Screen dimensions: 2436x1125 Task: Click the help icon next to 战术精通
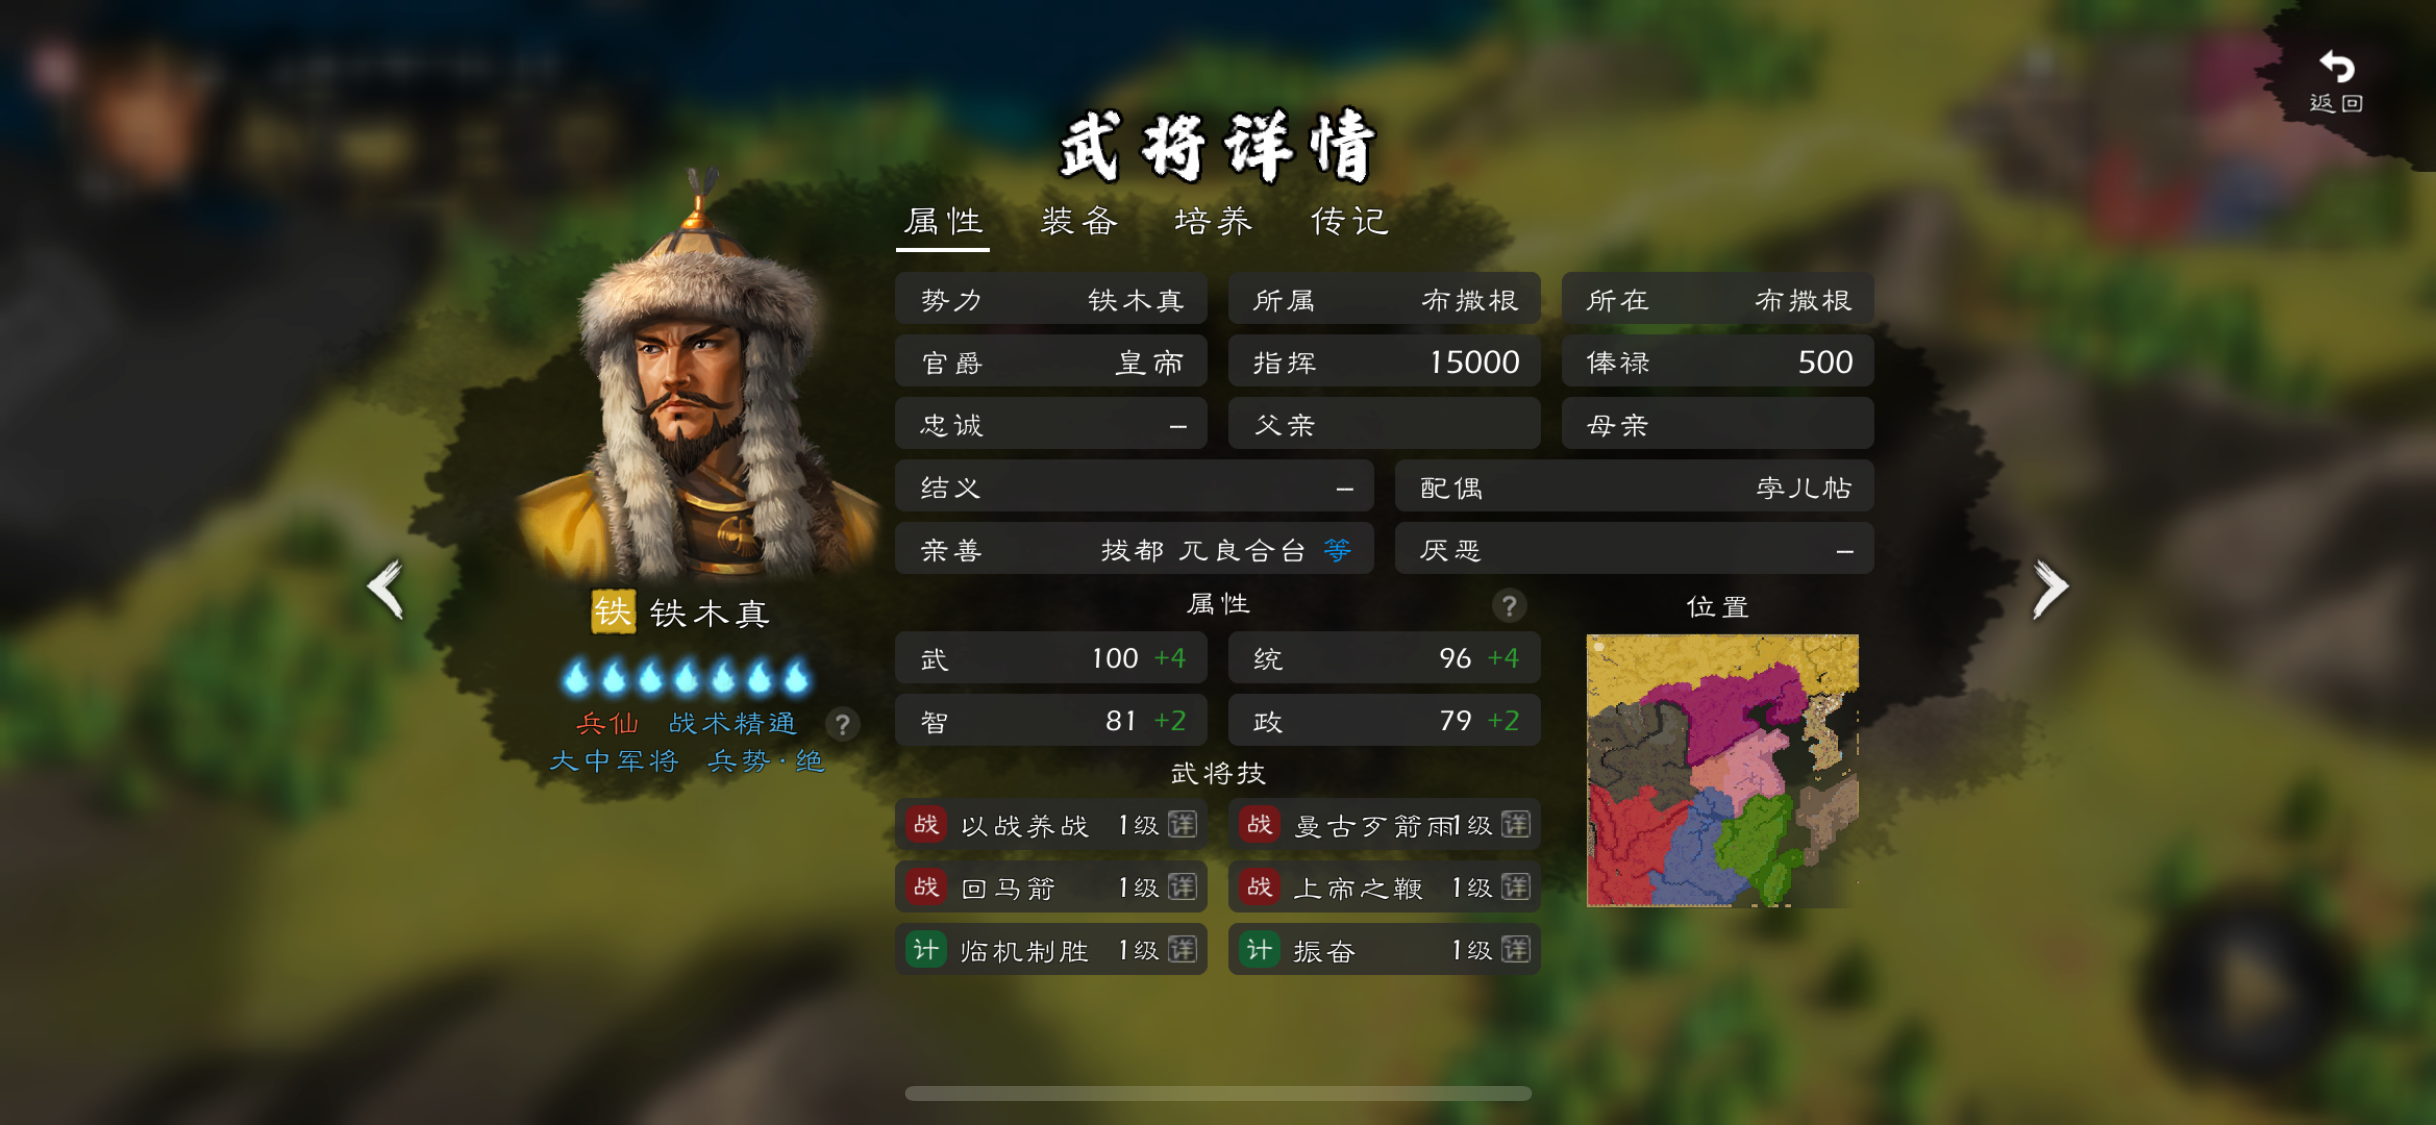click(x=842, y=724)
